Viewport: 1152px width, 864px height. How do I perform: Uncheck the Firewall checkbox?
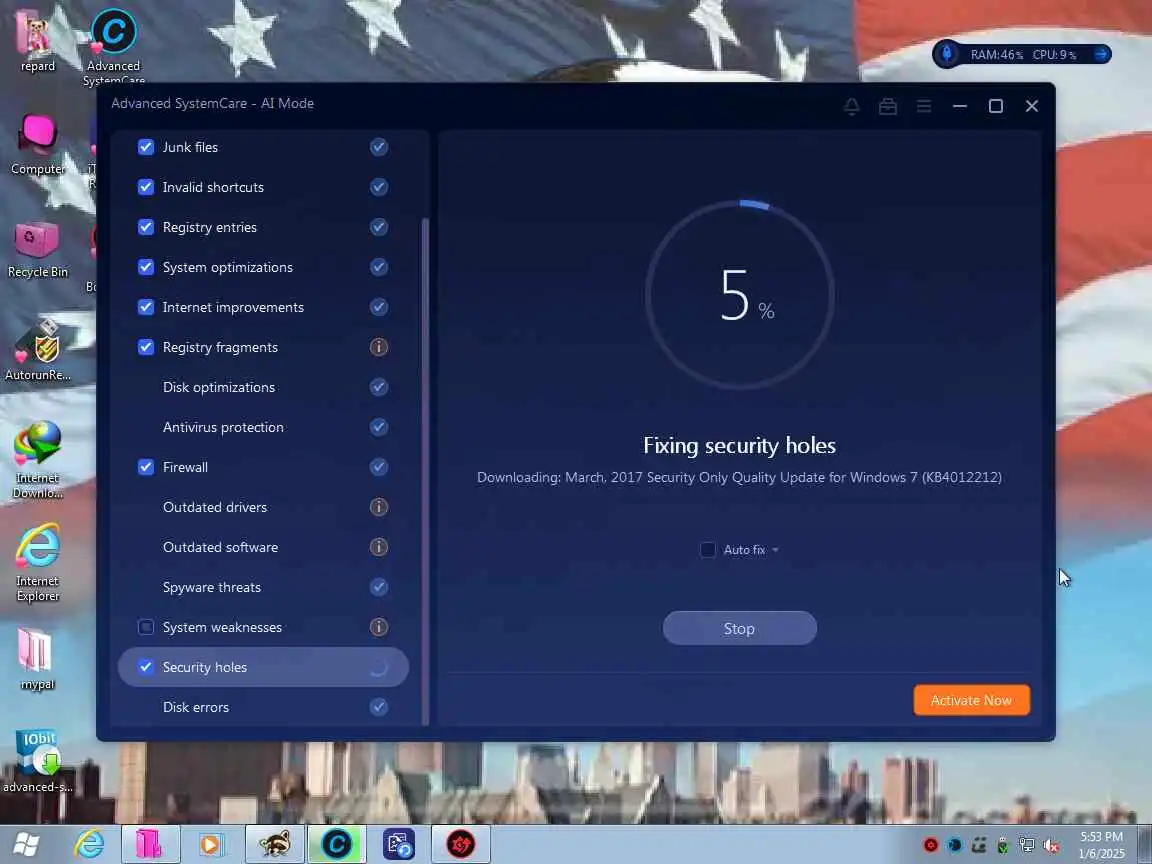tap(145, 467)
